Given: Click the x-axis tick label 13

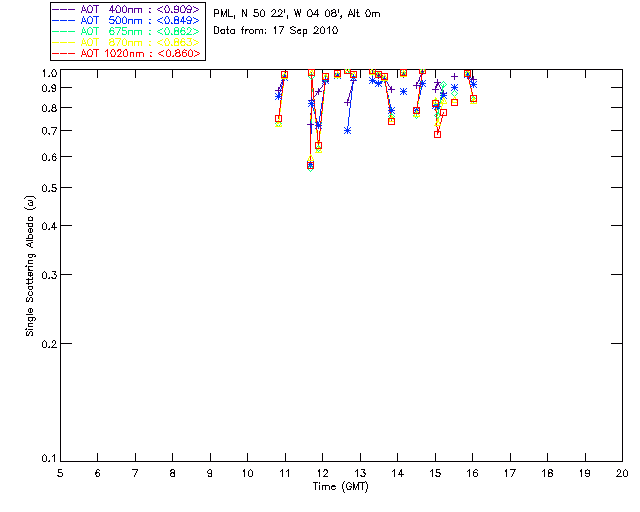Looking at the screenshot, I should pyautogui.click(x=360, y=474).
